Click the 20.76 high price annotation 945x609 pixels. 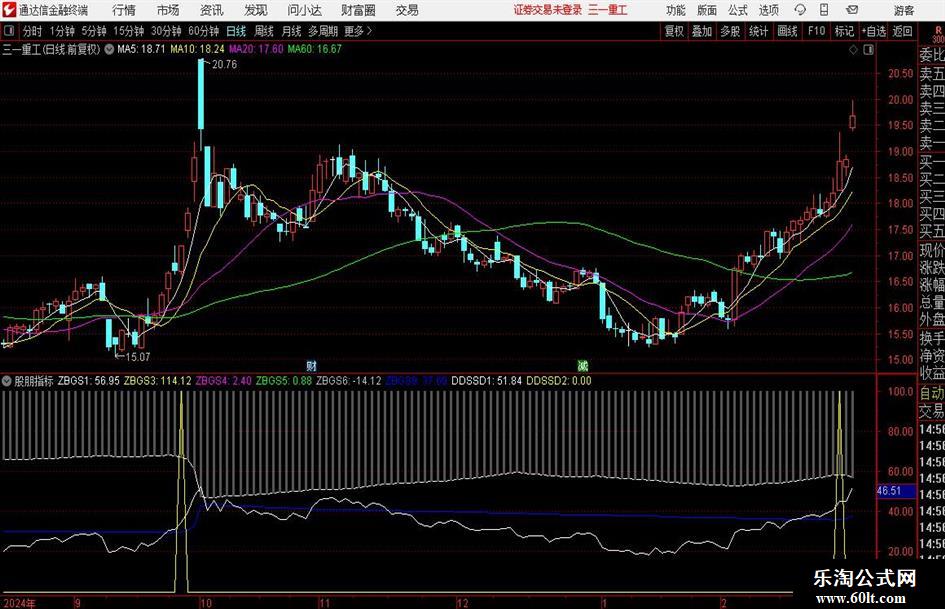tap(224, 65)
